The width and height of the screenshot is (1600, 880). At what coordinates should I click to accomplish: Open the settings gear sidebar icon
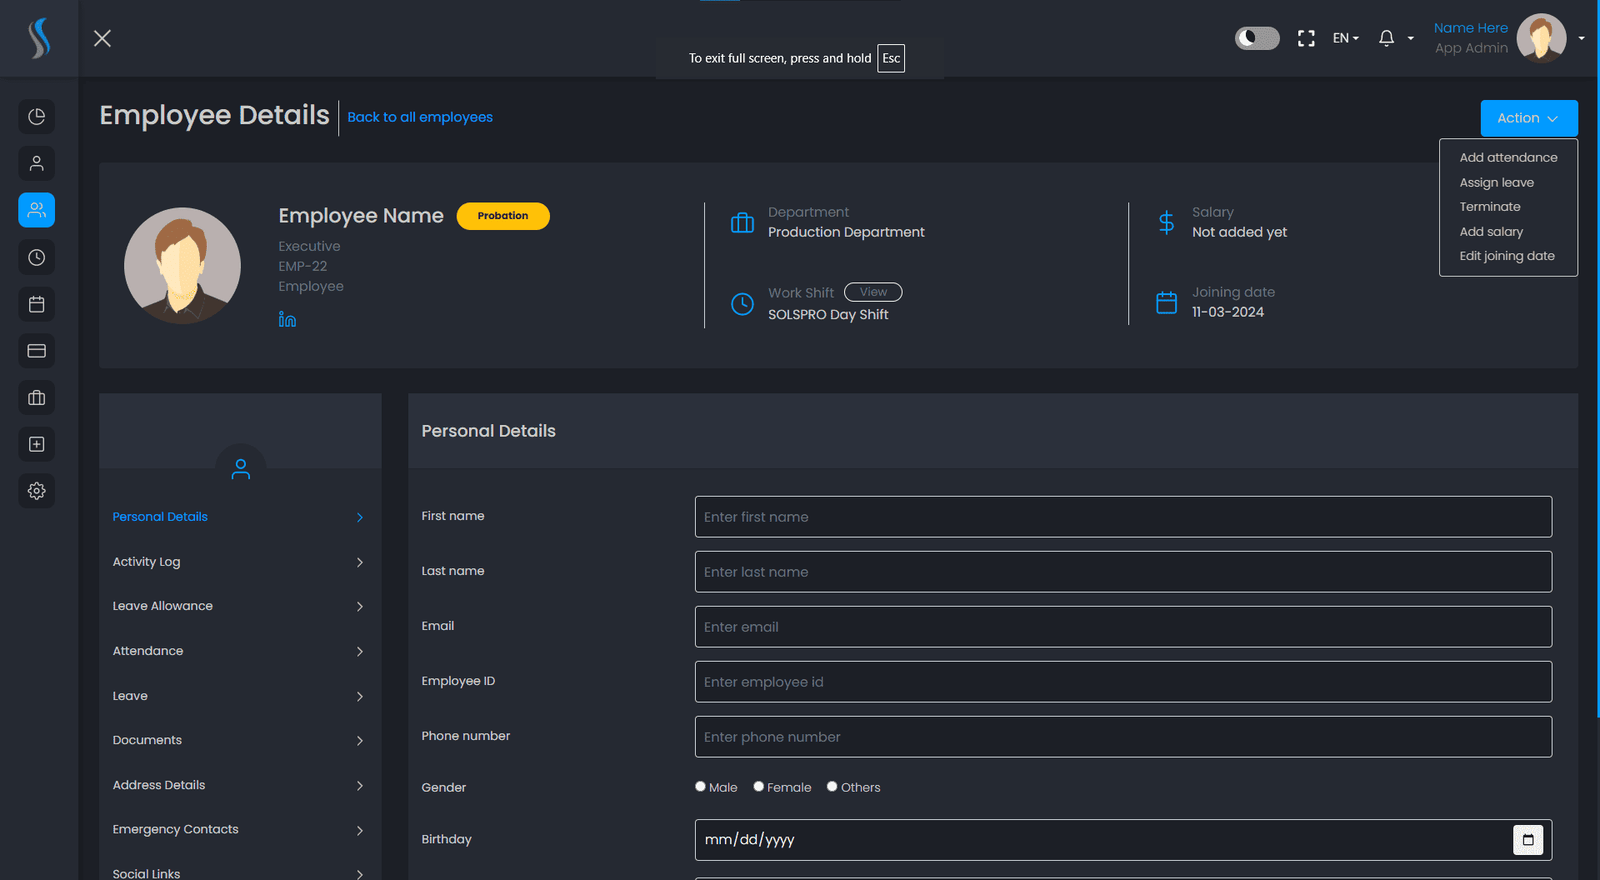(x=37, y=491)
